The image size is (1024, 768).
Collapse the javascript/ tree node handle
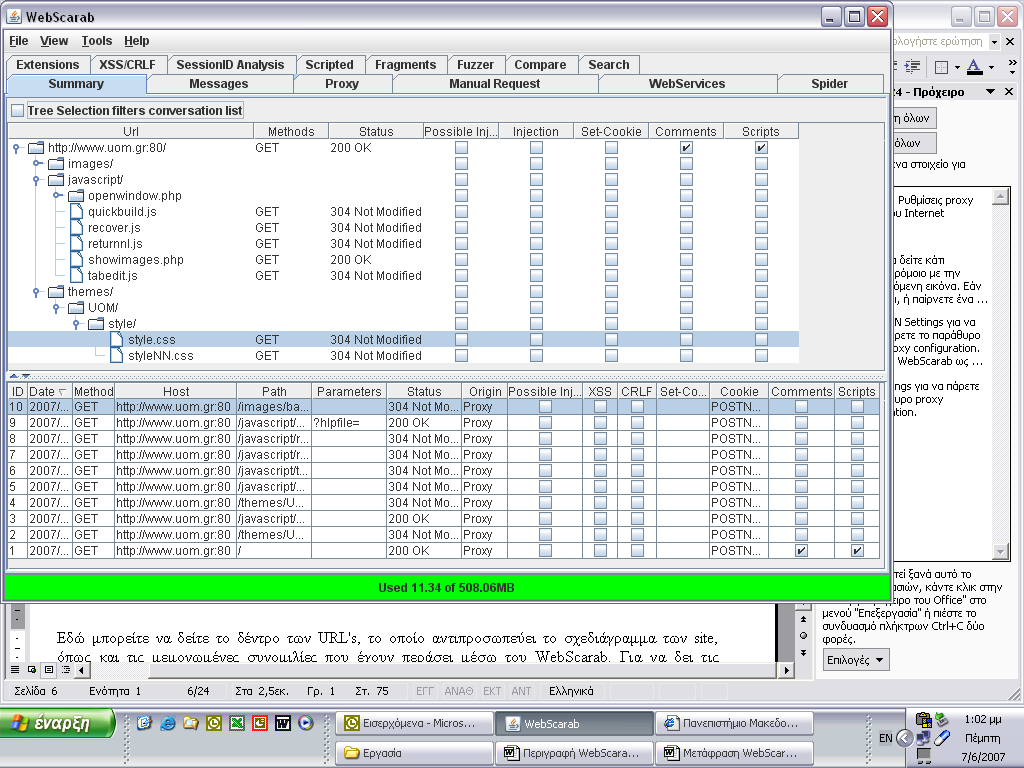click(37, 180)
